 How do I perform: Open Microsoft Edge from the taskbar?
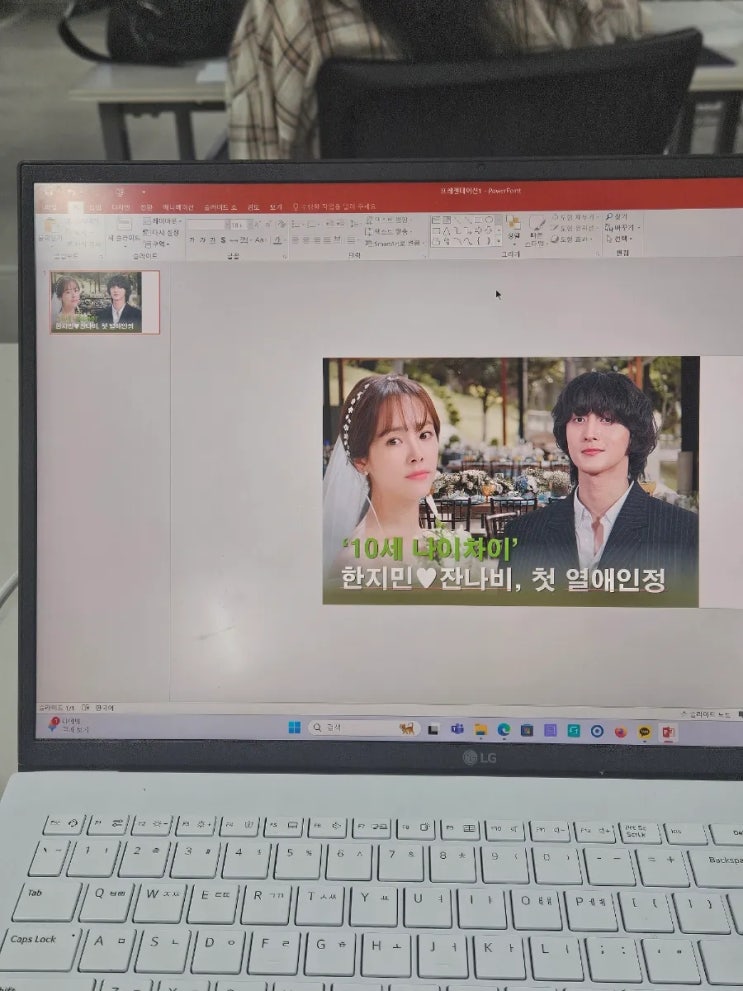[x=504, y=730]
